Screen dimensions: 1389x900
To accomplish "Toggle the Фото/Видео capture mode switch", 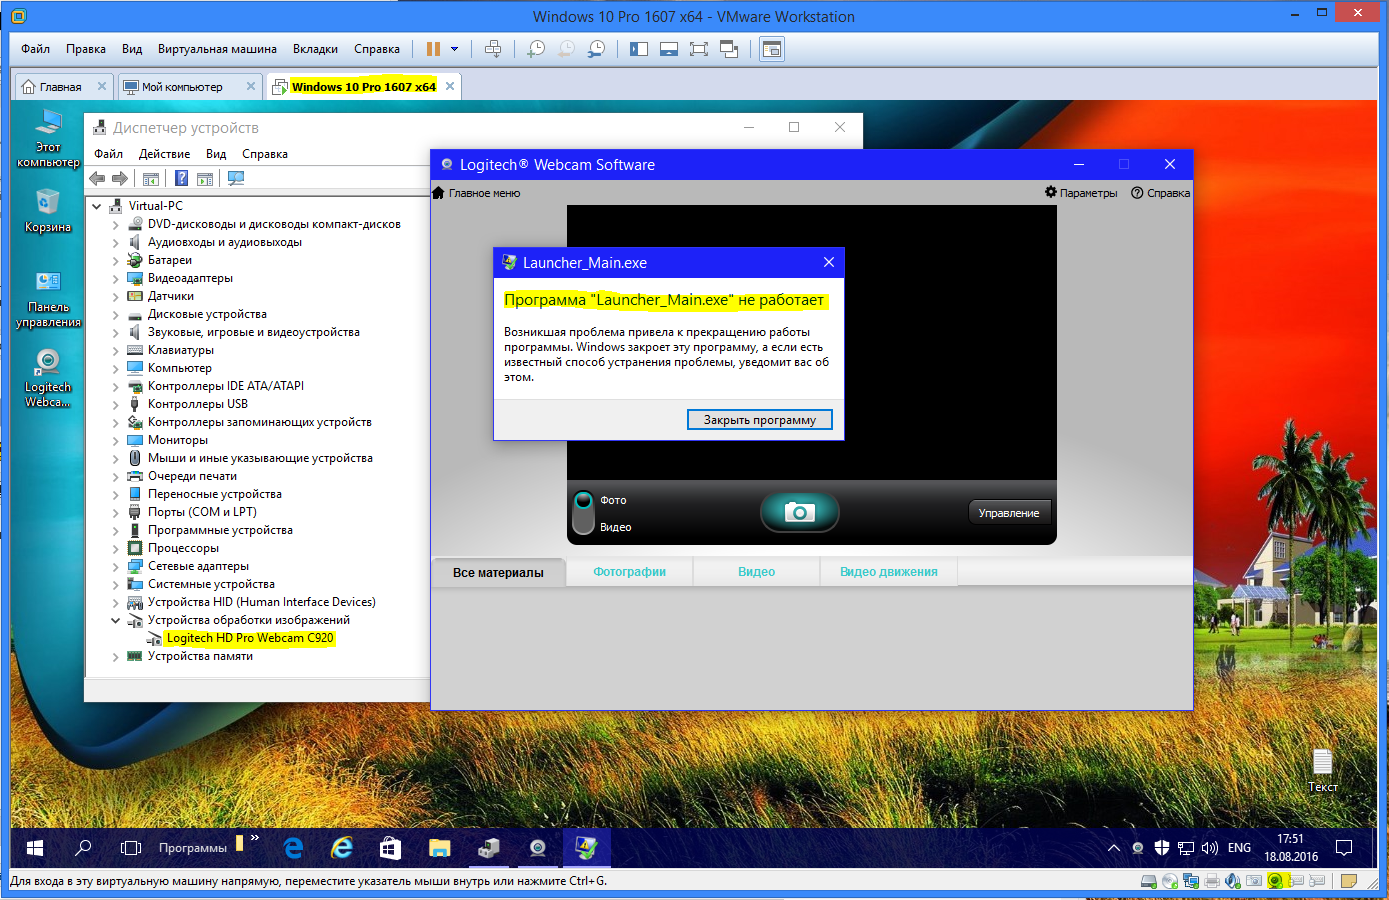I will (x=584, y=513).
